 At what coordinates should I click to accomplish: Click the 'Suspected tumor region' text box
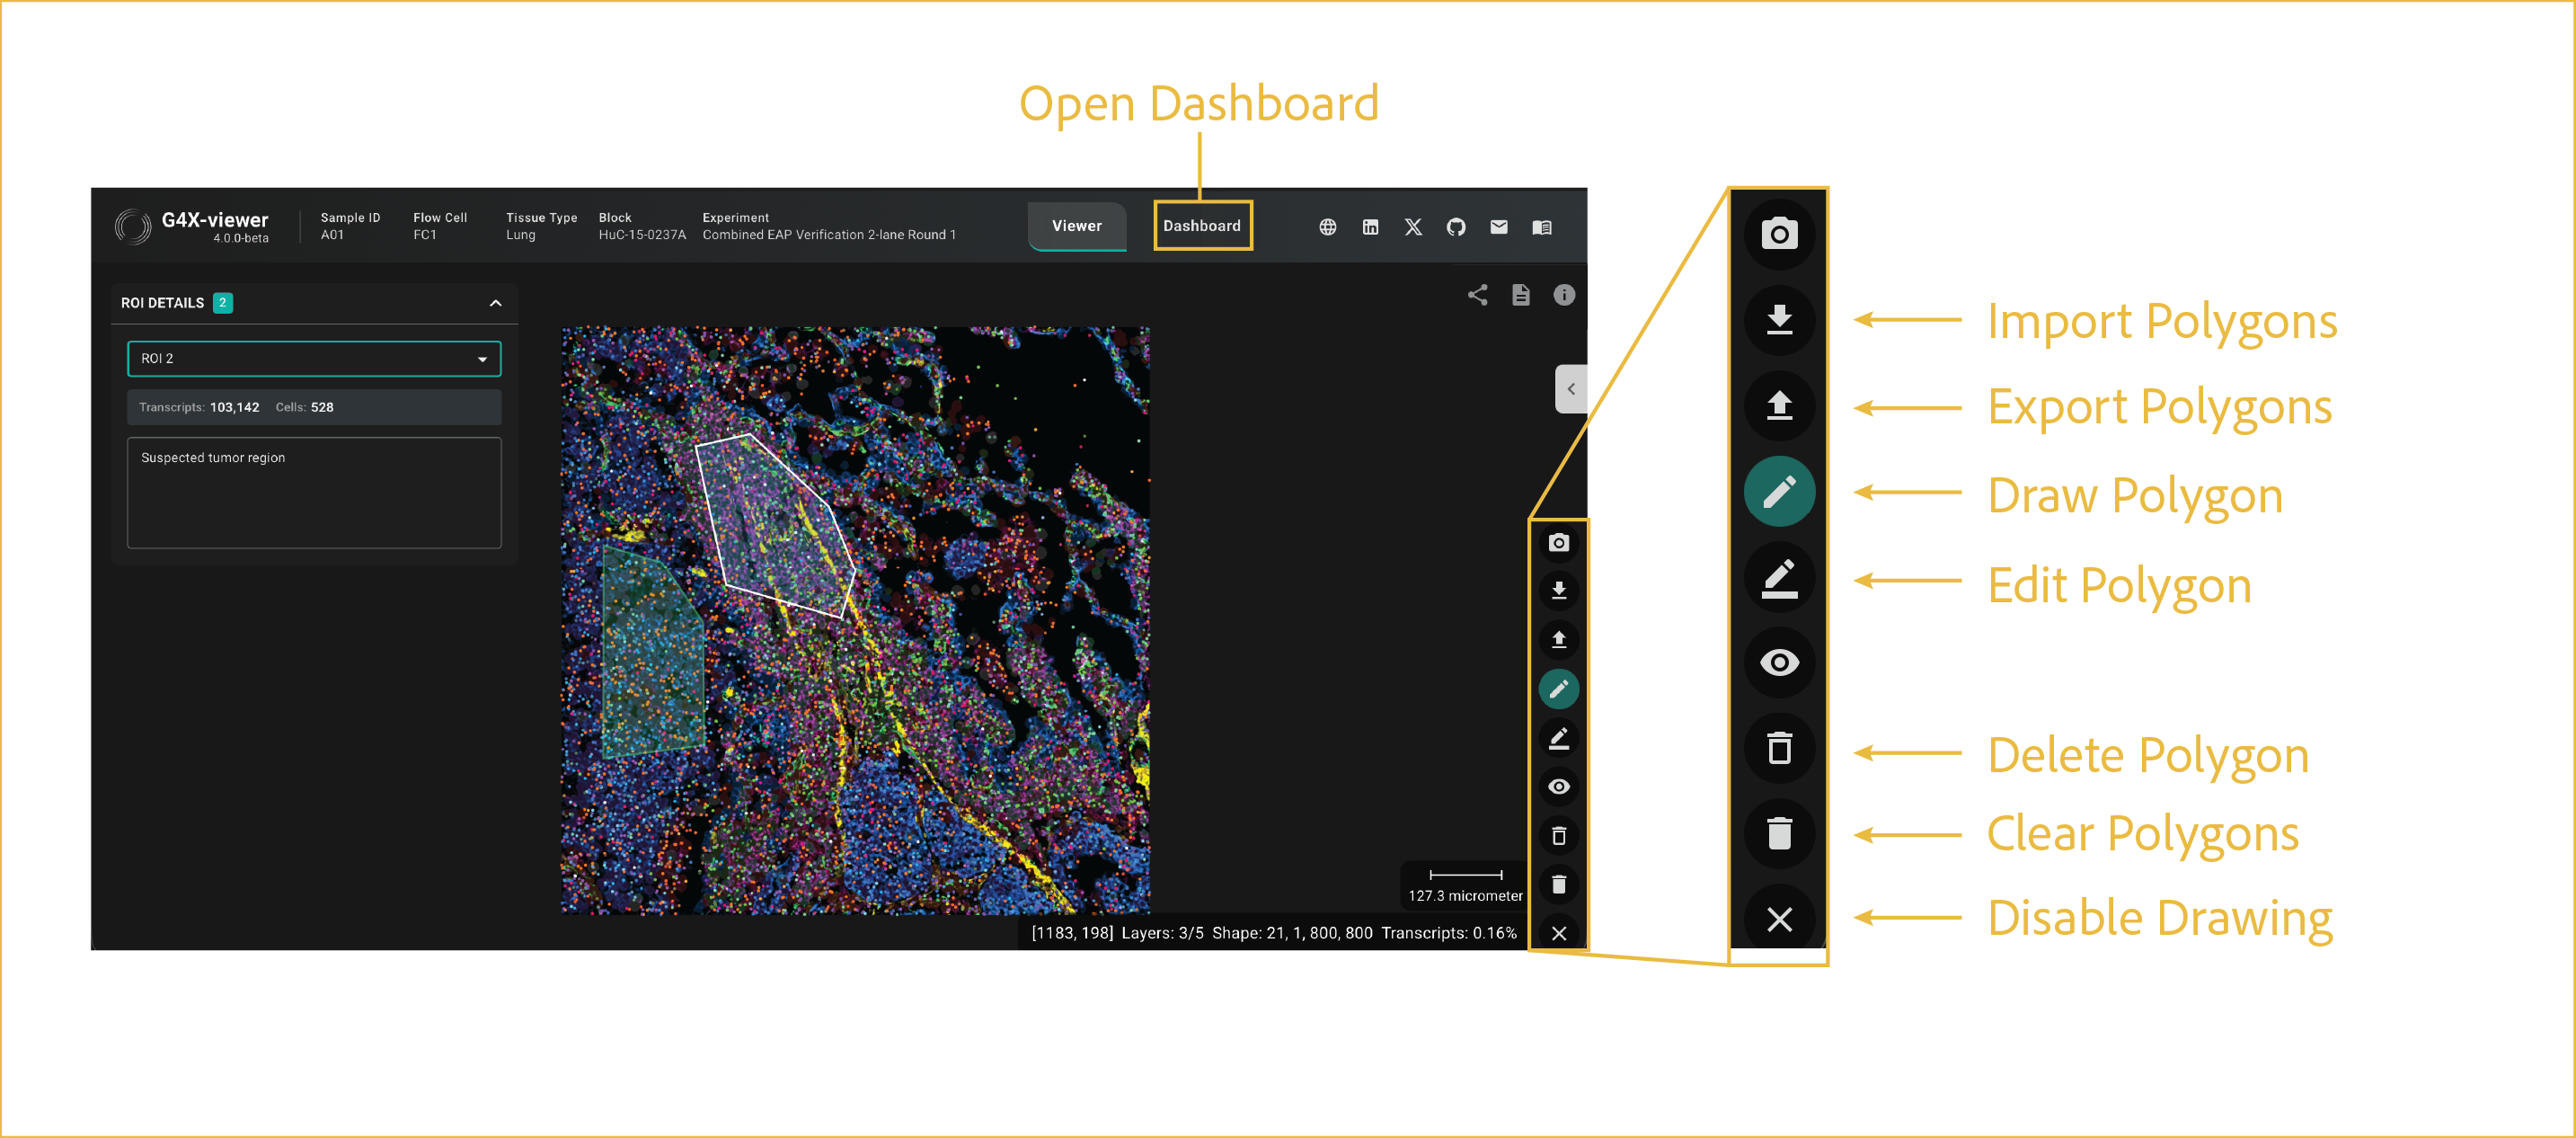(314, 492)
